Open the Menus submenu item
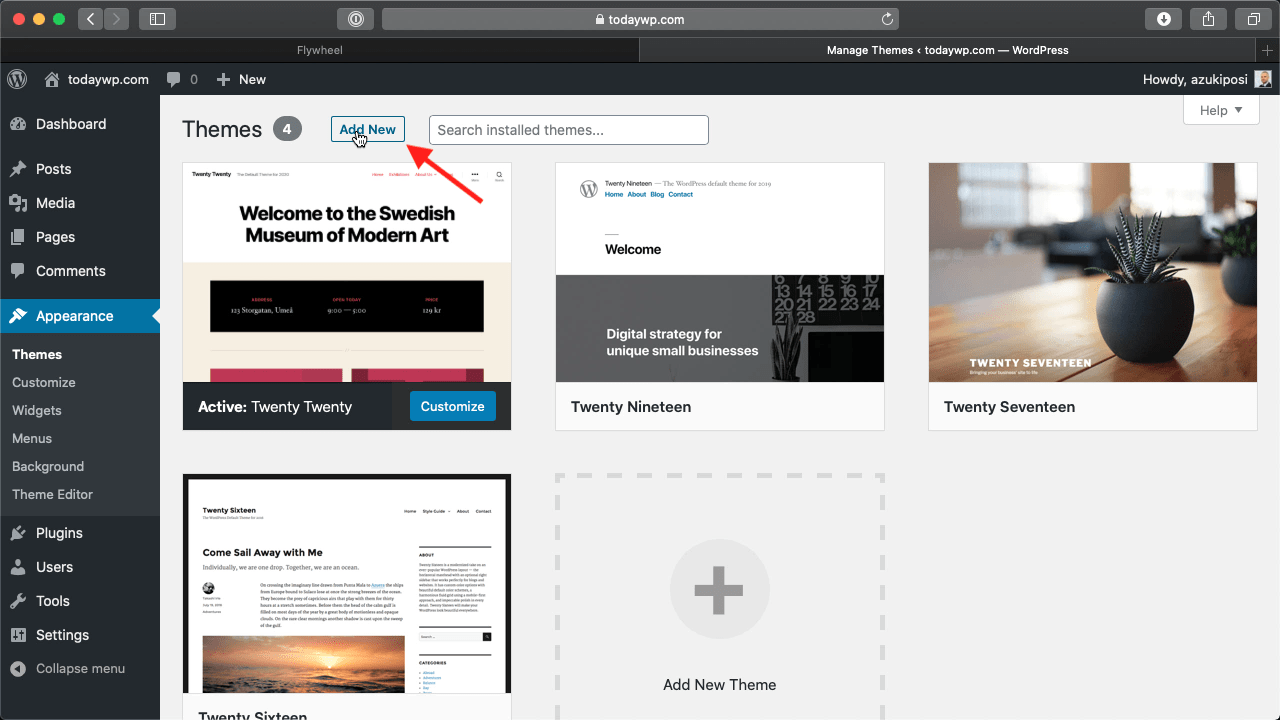Image resolution: width=1280 pixels, height=720 pixels. (x=32, y=438)
